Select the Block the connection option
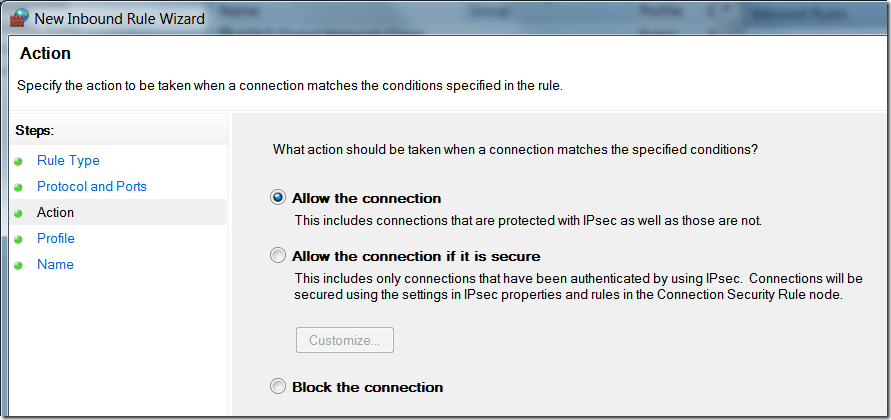891x420 pixels. click(278, 387)
